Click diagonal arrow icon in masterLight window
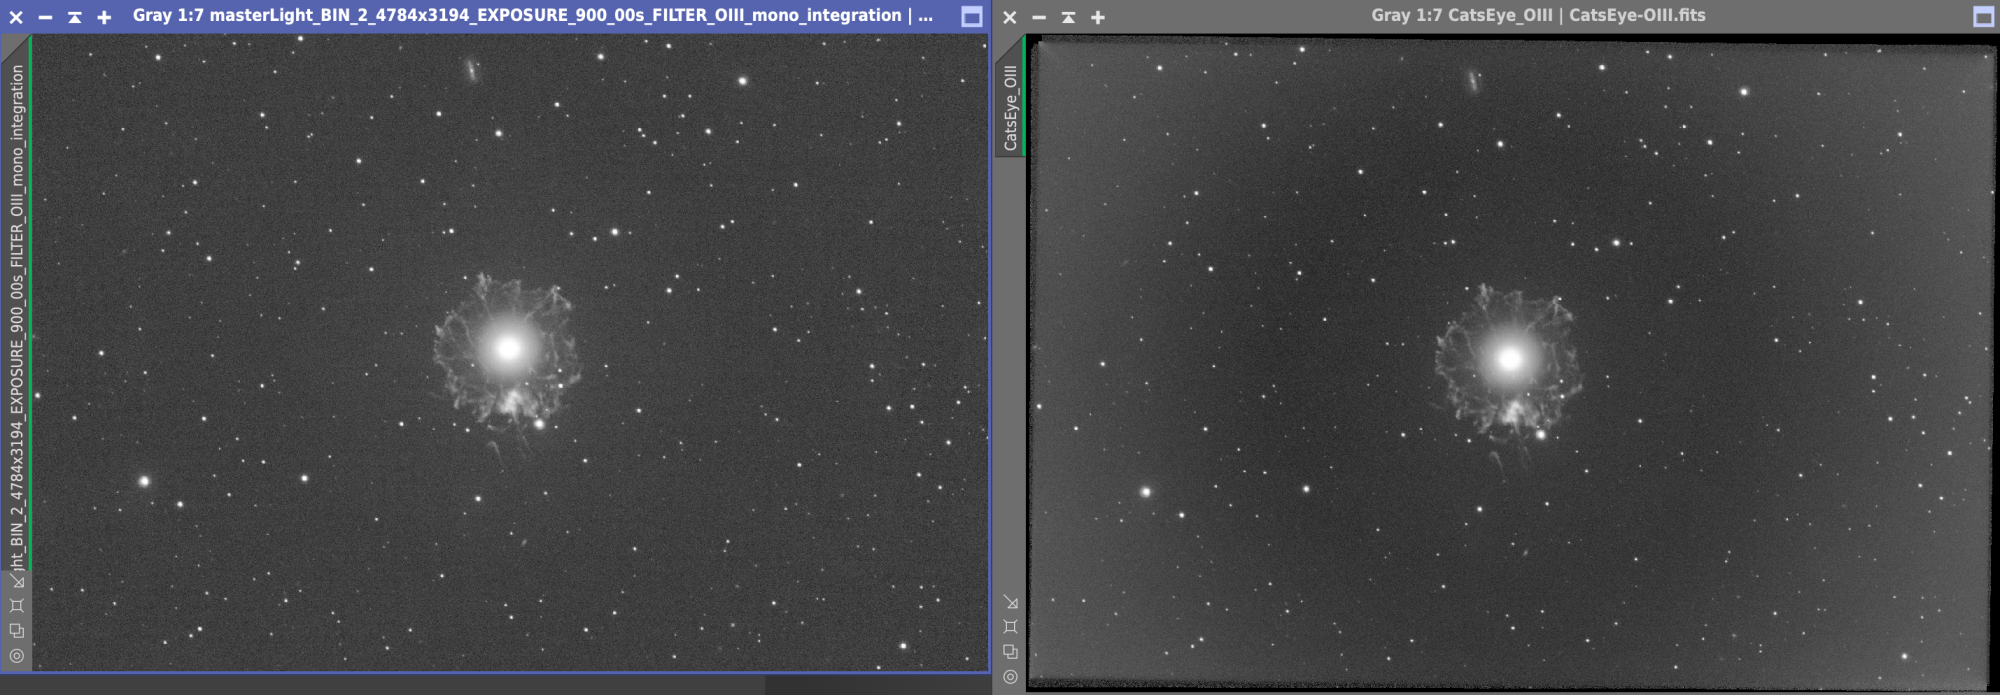2000x695 pixels. point(17,580)
